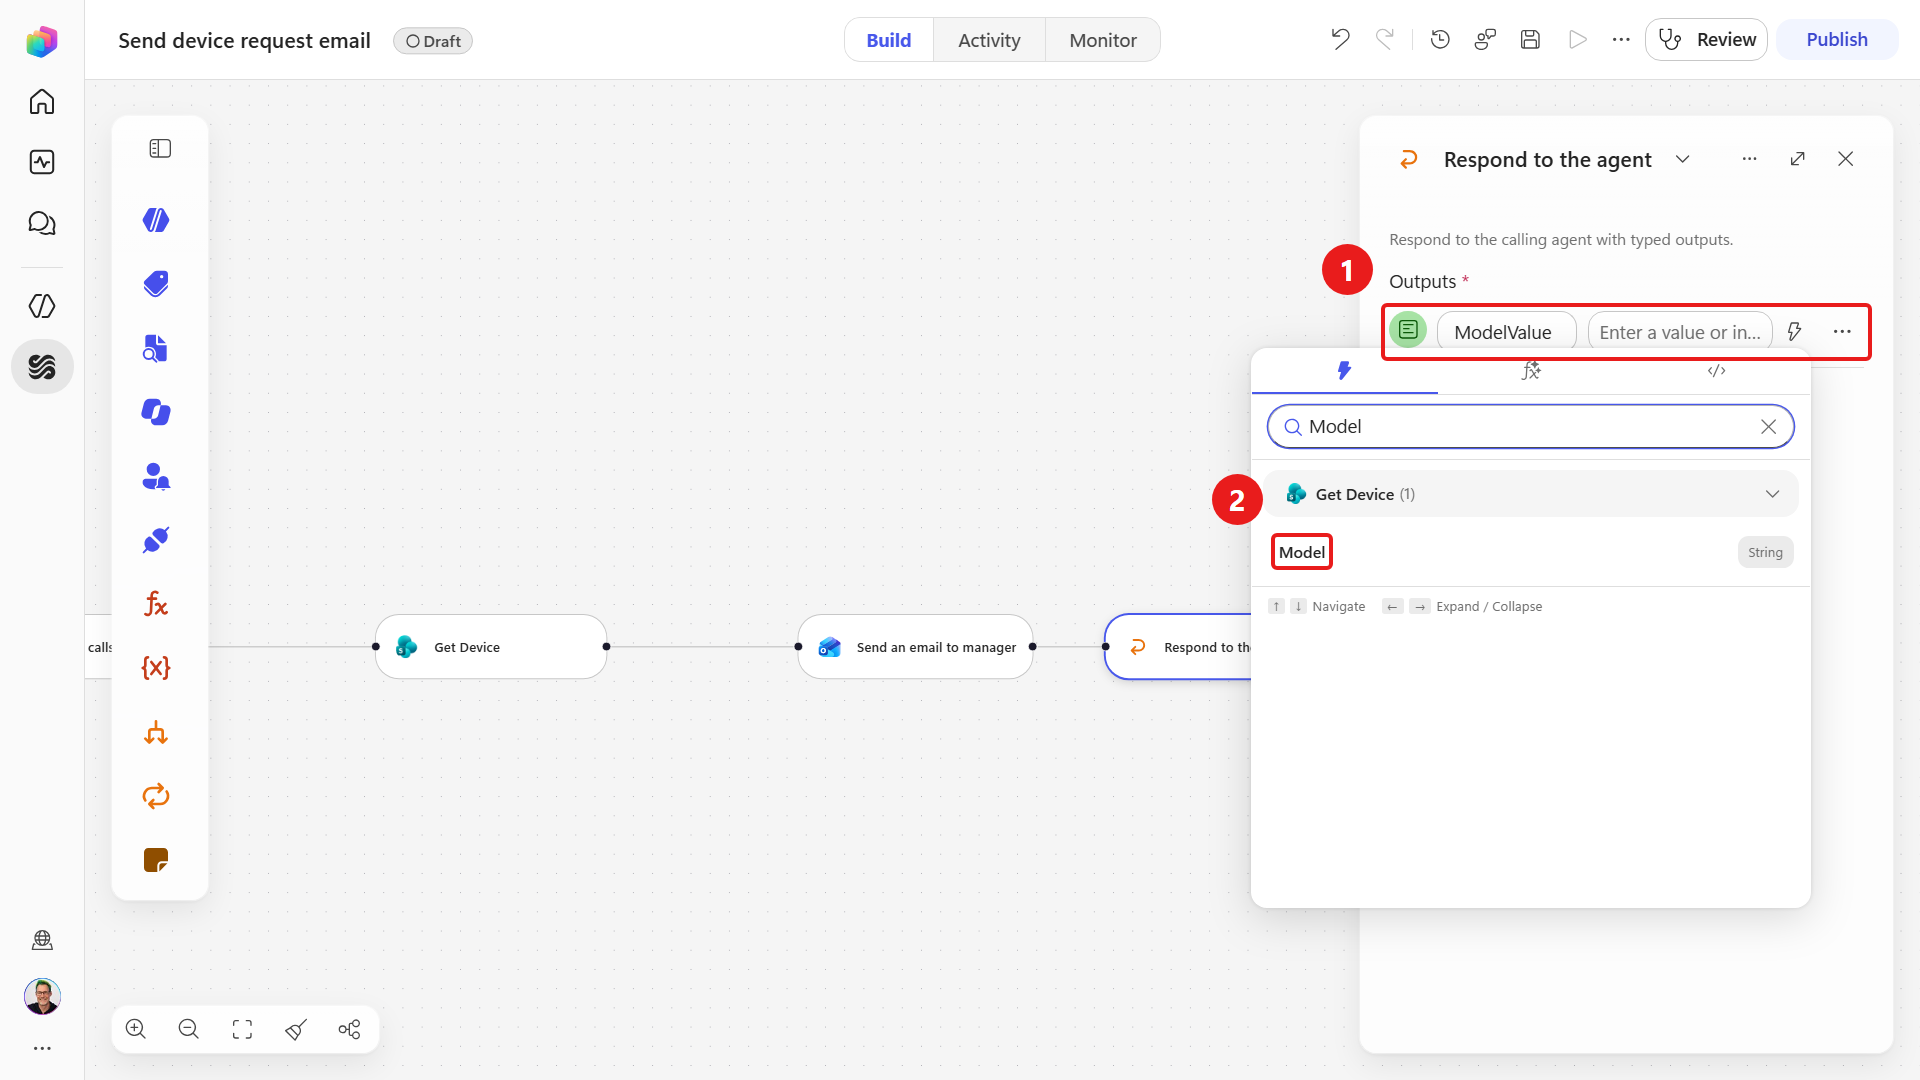The height and width of the screenshot is (1080, 1920).
Task: Clear the Model search text with X
Action: coord(1768,427)
